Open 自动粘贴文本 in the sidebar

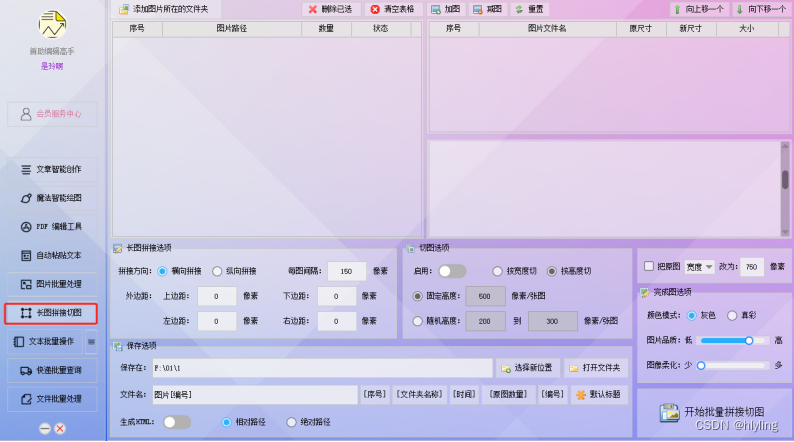[x=52, y=256]
